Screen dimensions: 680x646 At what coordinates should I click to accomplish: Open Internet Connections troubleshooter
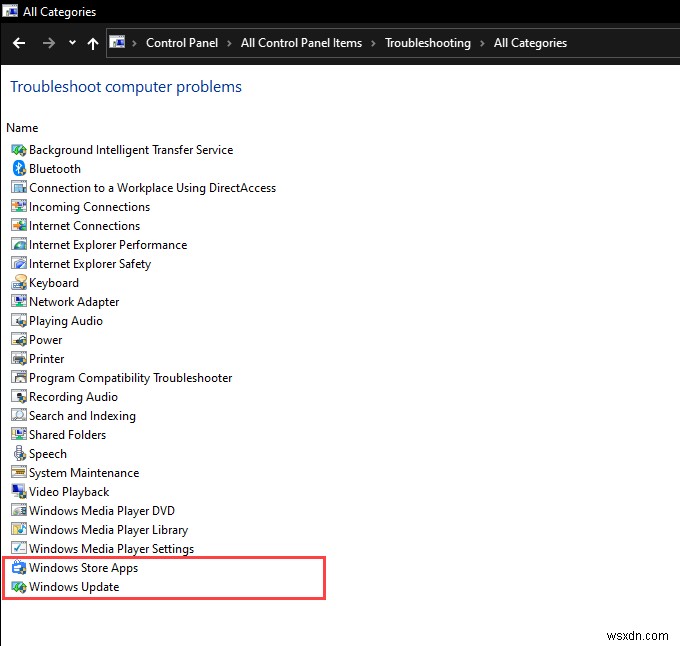pyautogui.click(x=85, y=226)
